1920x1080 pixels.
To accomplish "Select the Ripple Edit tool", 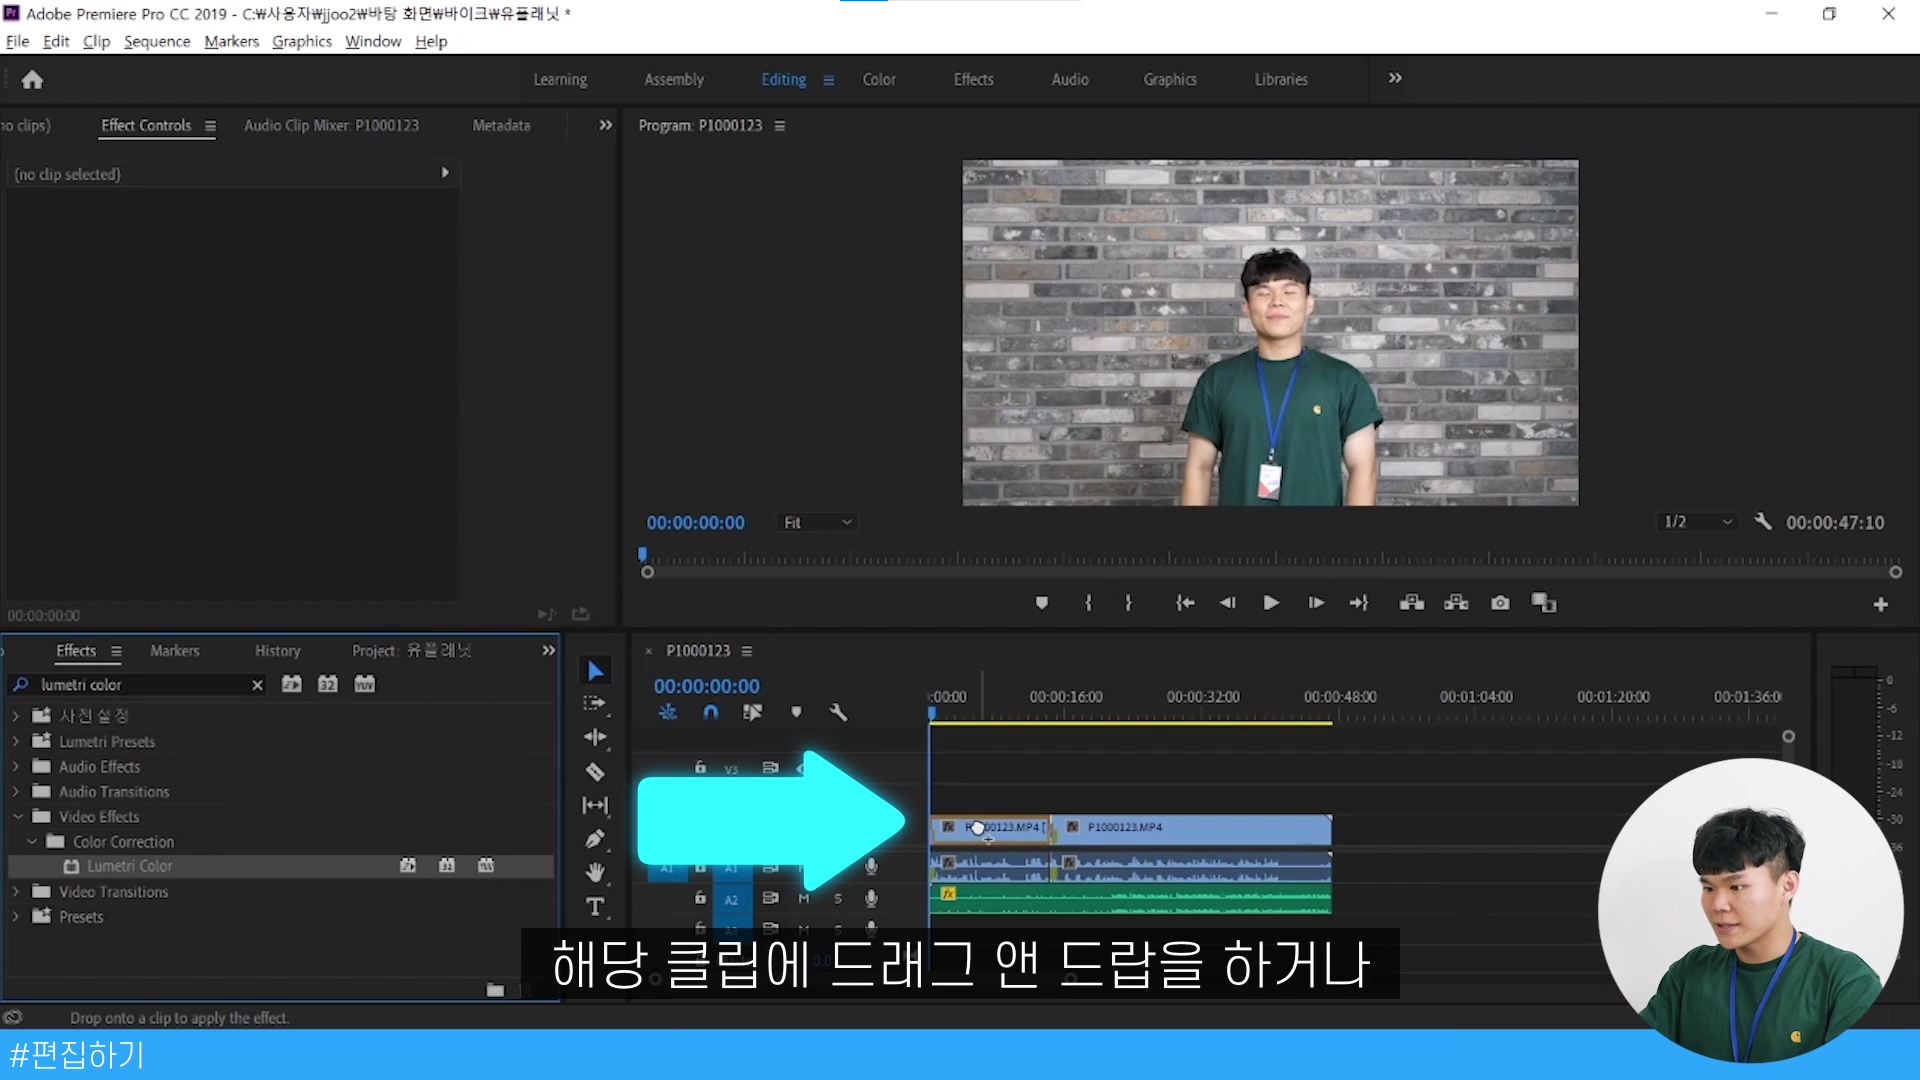I will (595, 738).
